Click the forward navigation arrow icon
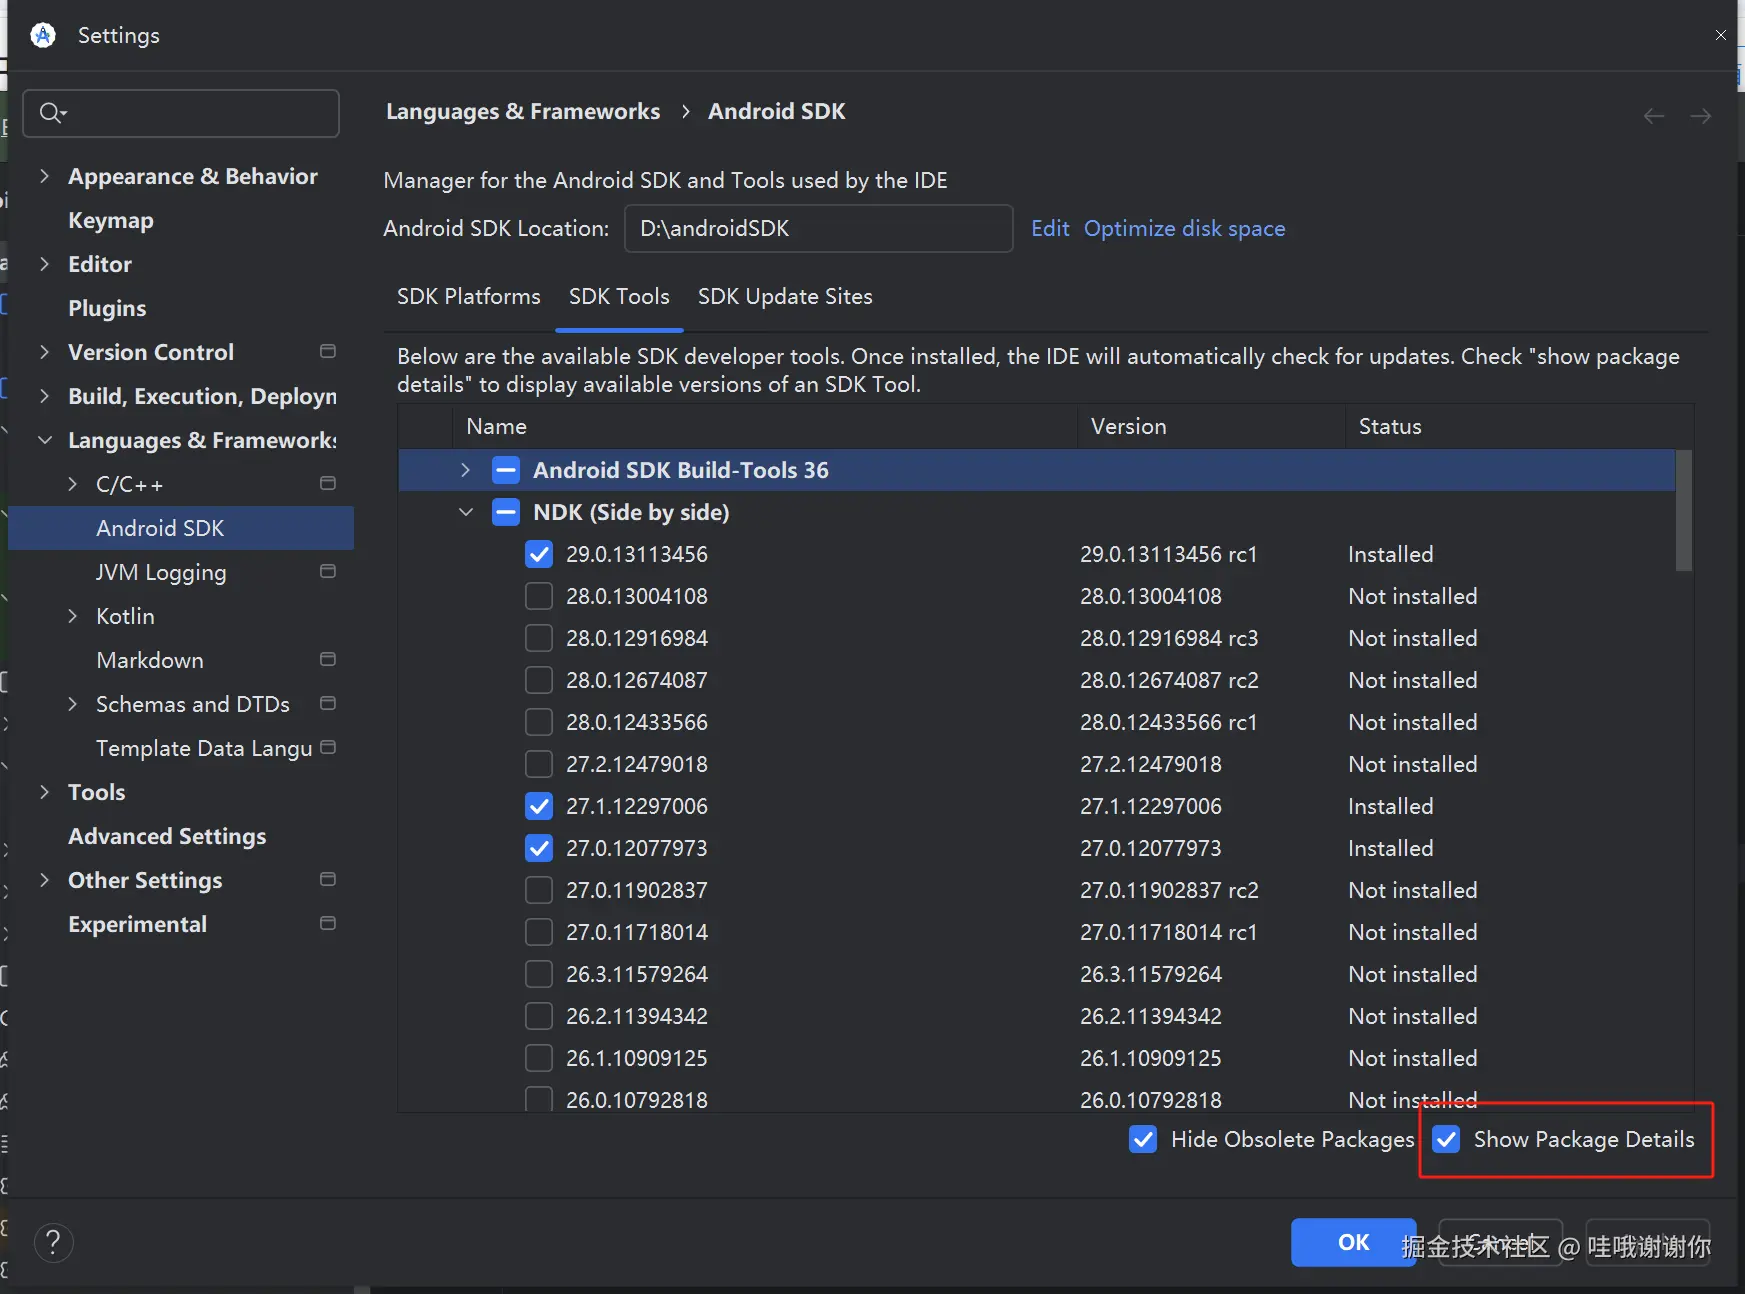The height and width of the screenshot is (1294, 1745). 1700,116
